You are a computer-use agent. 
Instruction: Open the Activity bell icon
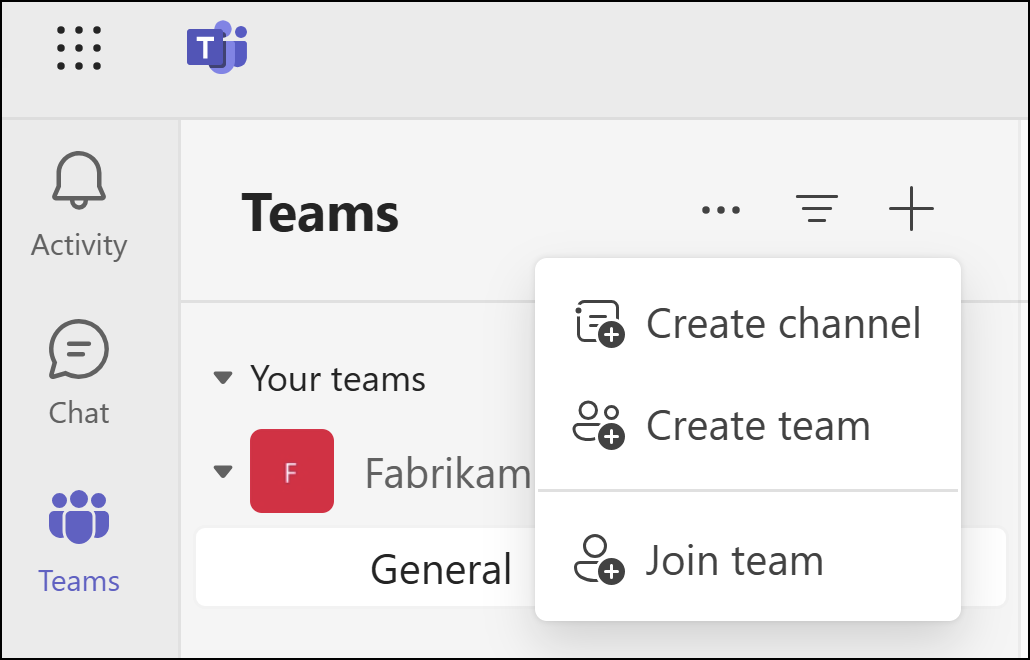point(78,180)
